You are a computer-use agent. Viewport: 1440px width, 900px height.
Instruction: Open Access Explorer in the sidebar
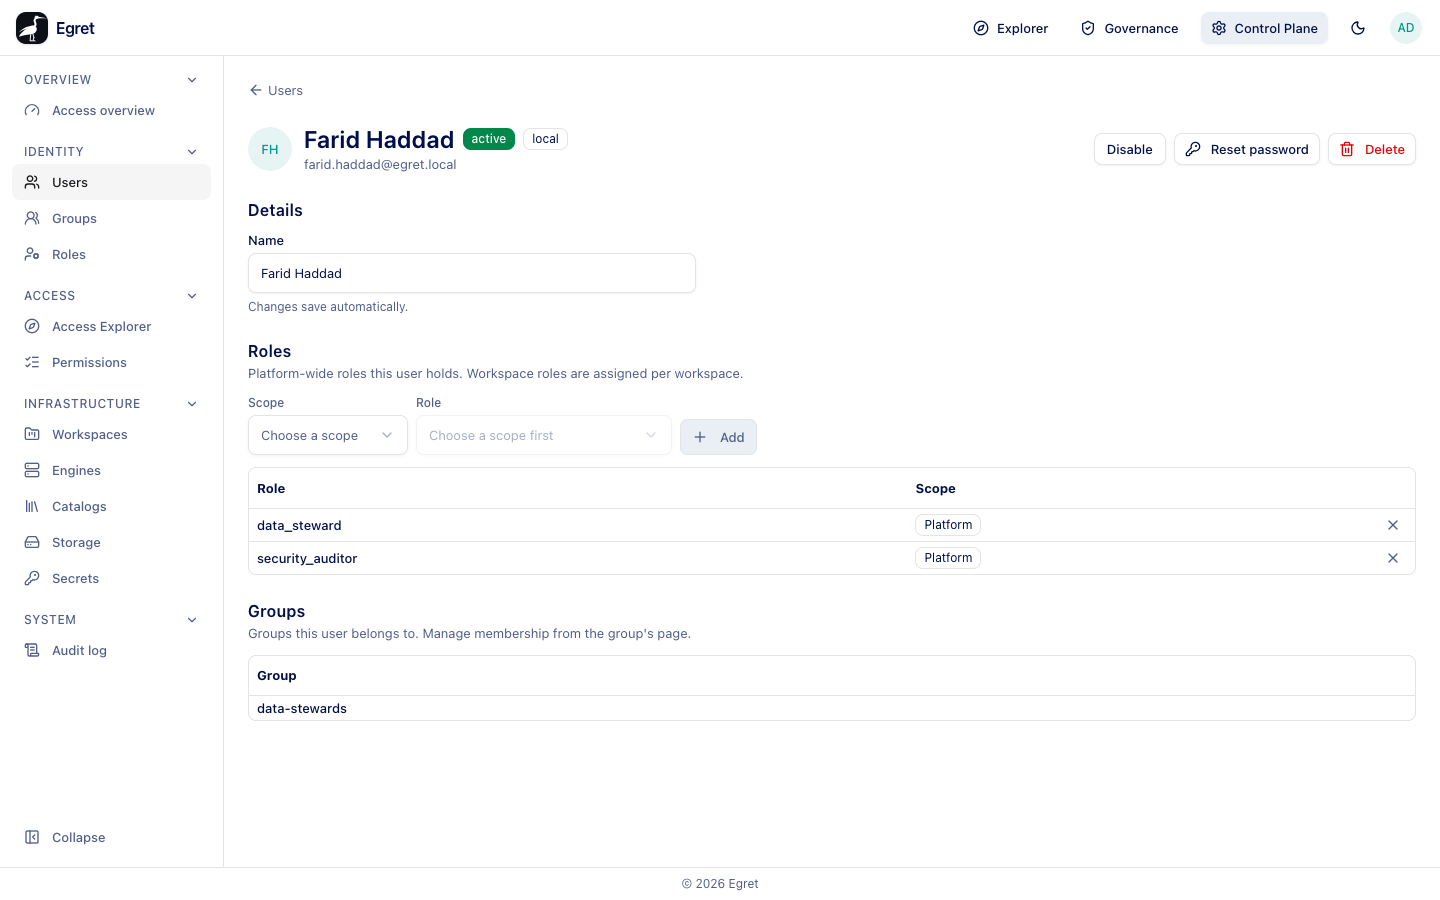[x=111, y=326]
